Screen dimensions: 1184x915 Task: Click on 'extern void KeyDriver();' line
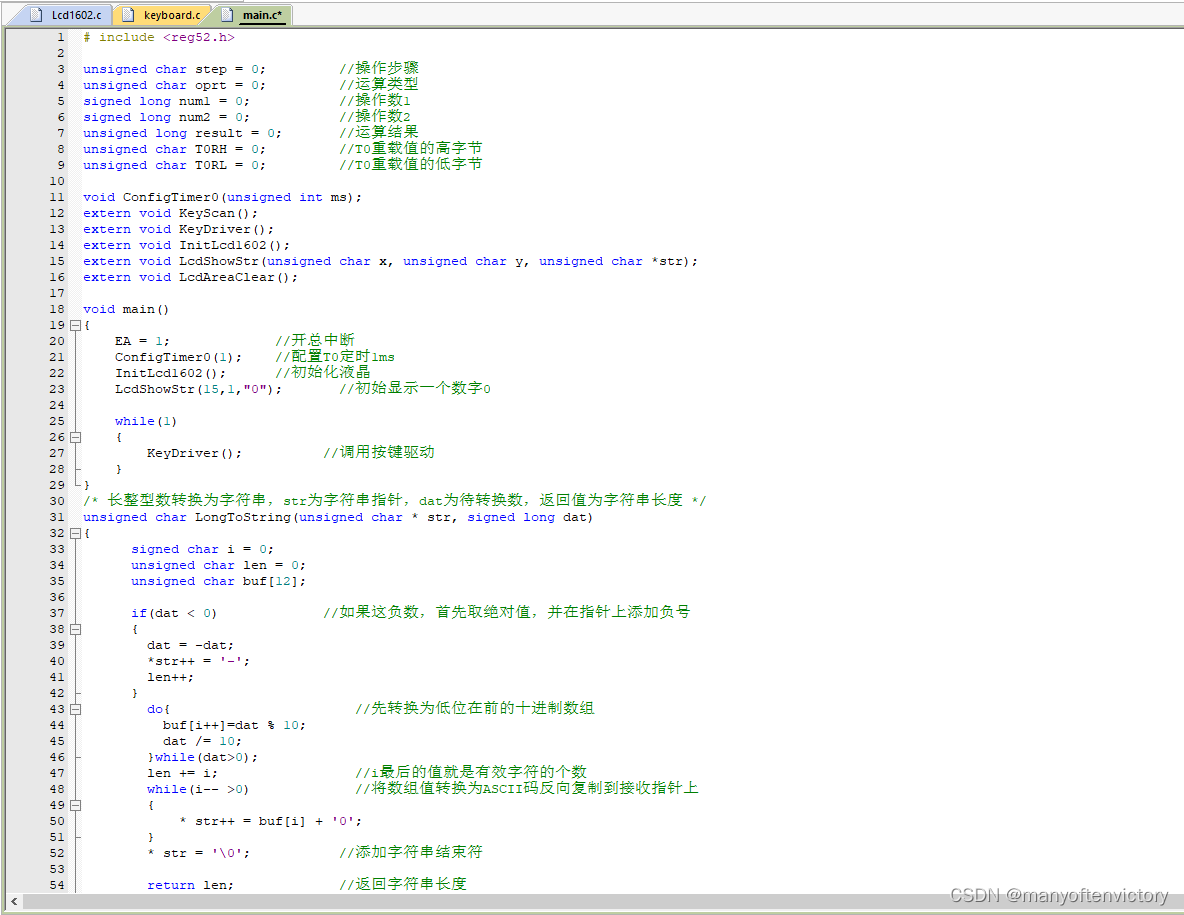tap(178, 230)
